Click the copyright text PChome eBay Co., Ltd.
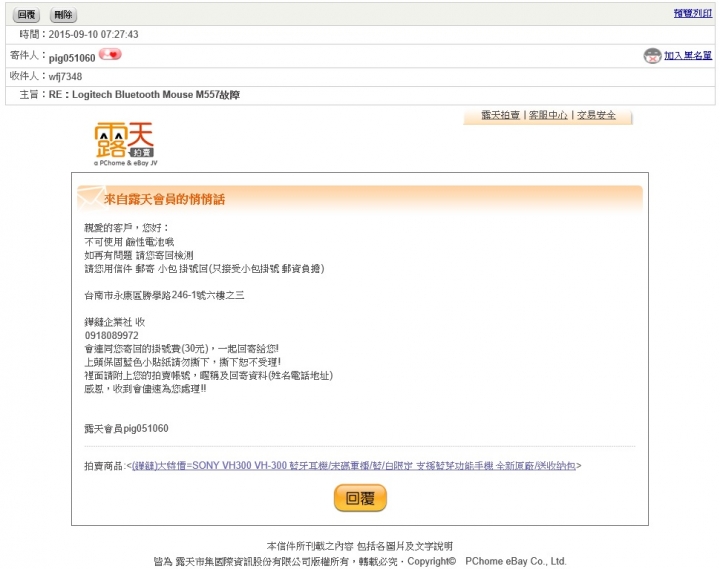Screen dimensions: 720x569 pyautogui.click(x=516, y=561)
